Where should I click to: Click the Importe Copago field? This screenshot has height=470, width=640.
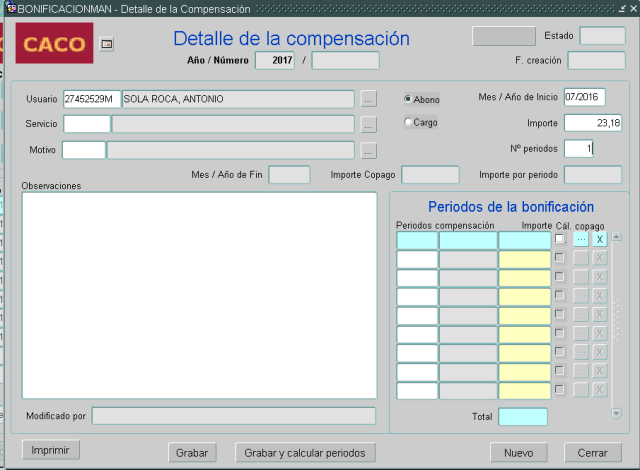pos(430,175)
